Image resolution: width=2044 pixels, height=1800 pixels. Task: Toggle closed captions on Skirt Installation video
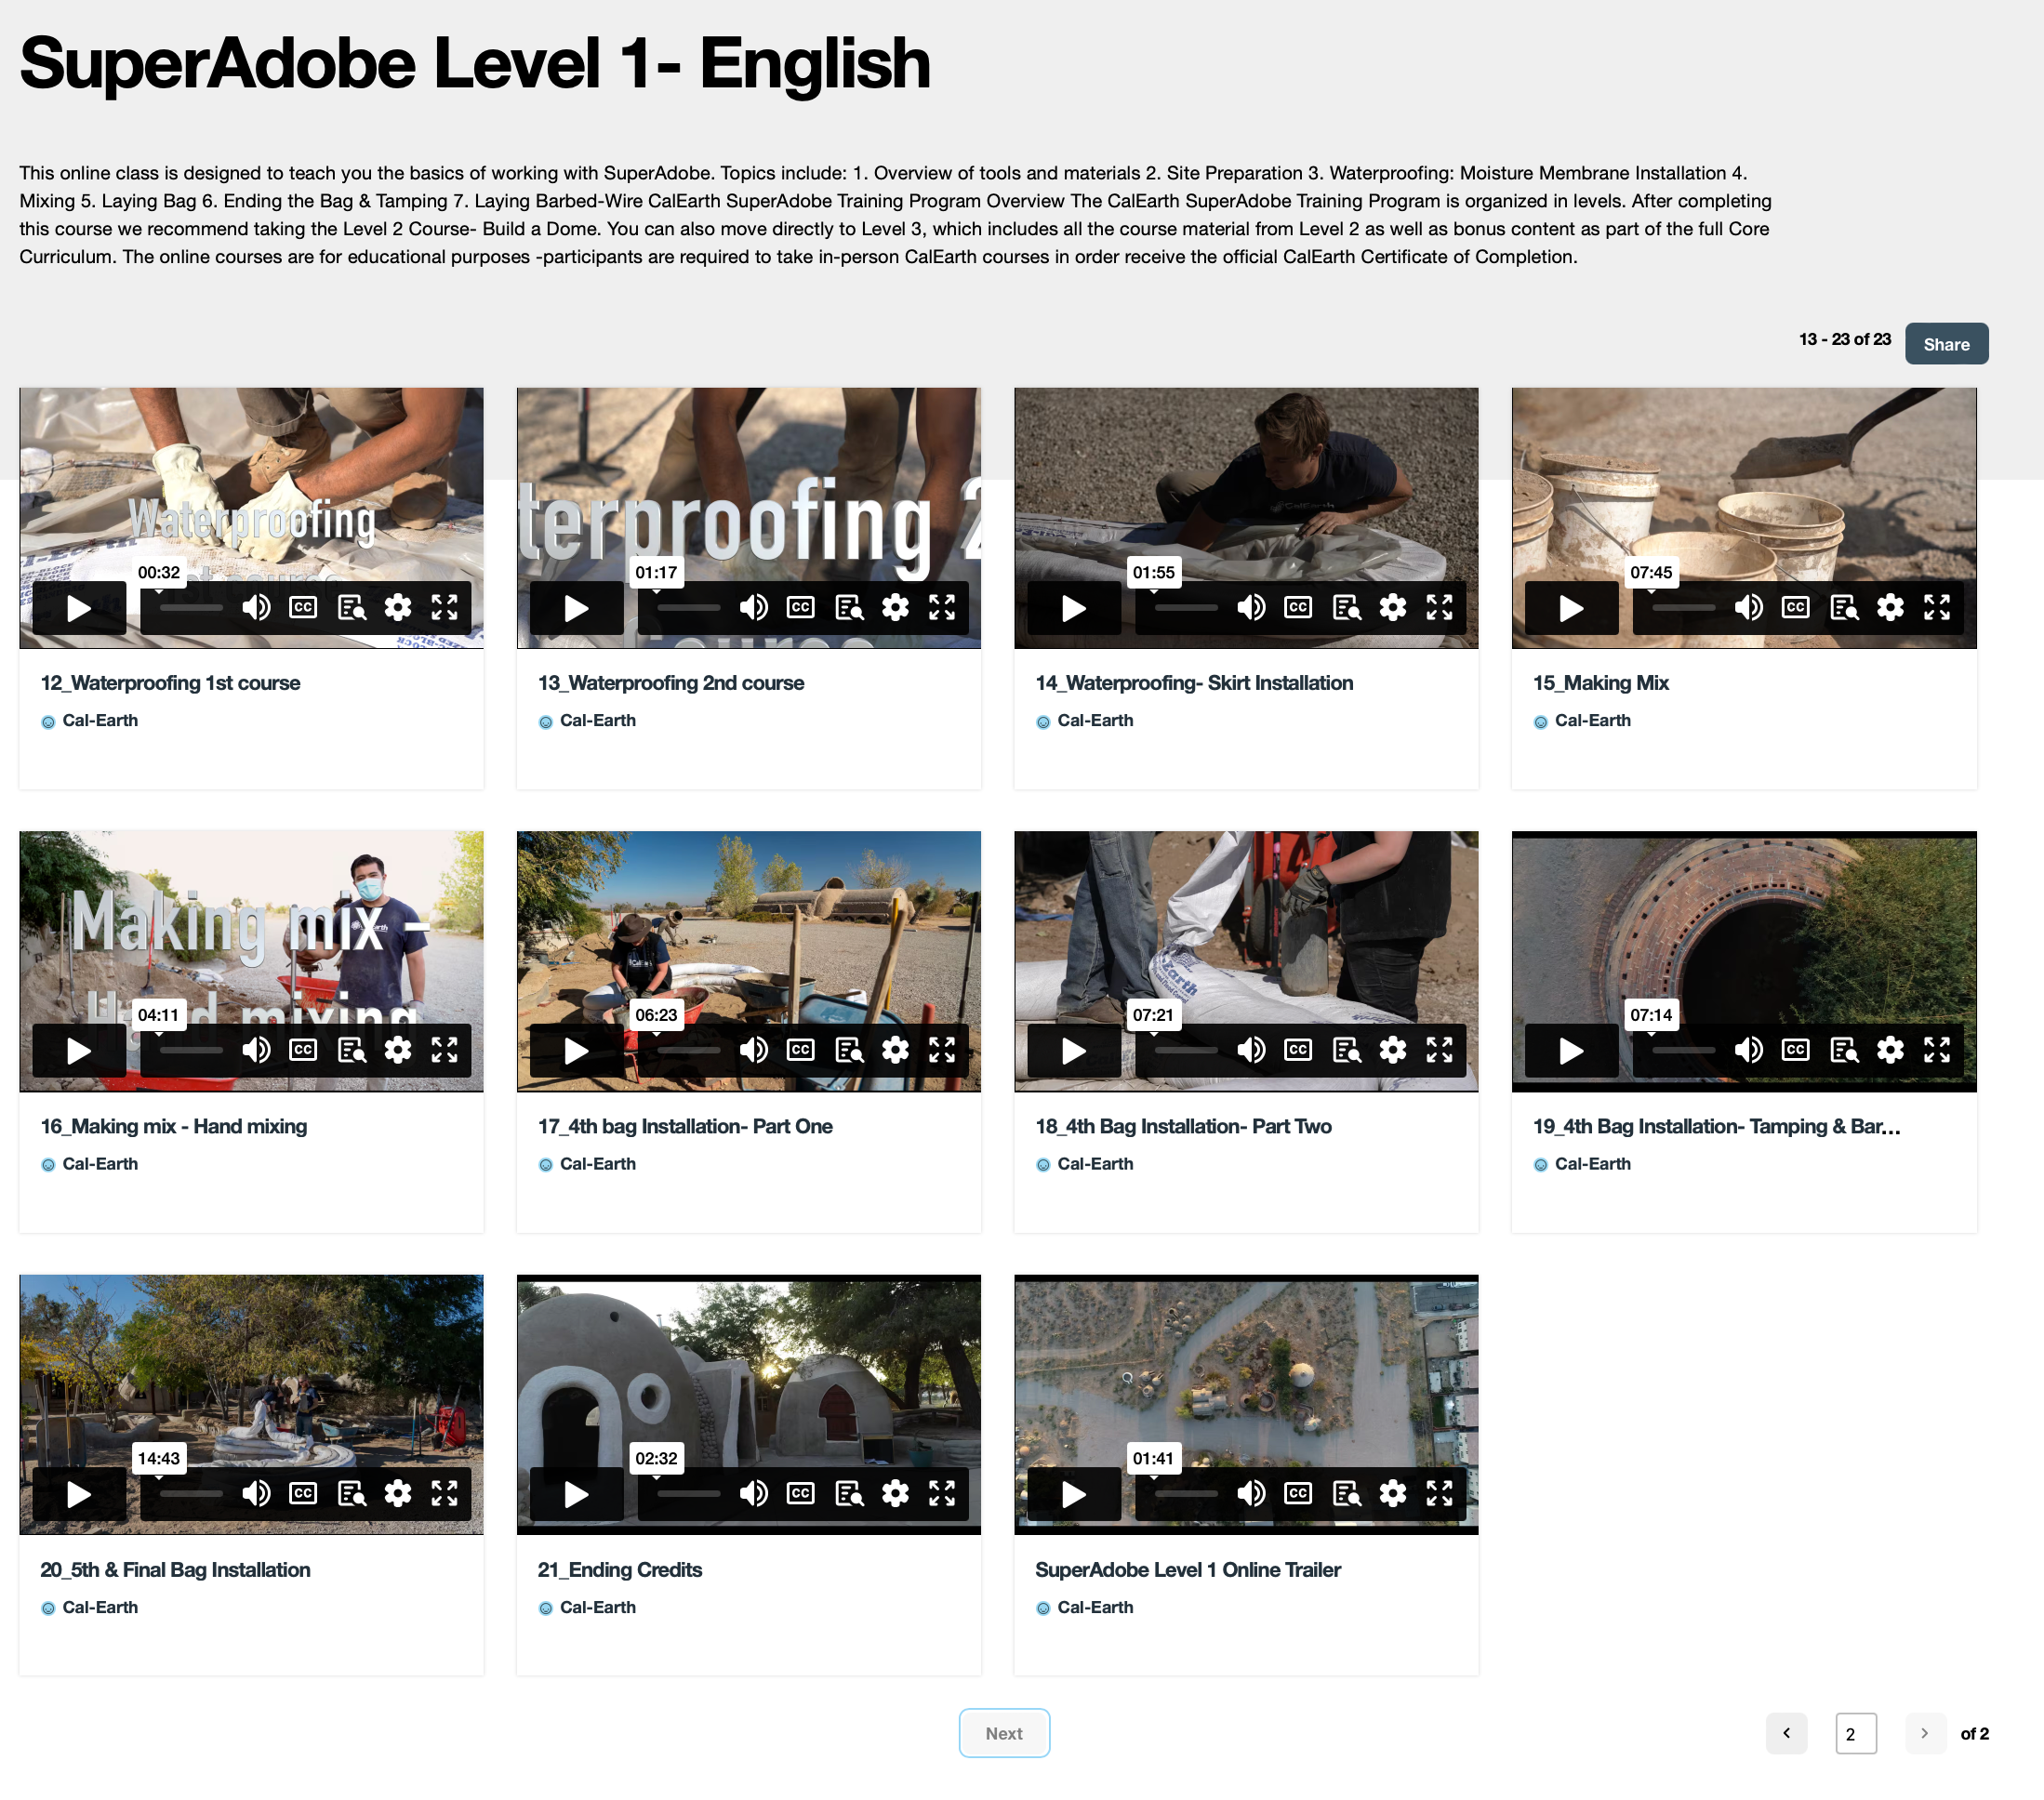click(x=1298, y=607)
